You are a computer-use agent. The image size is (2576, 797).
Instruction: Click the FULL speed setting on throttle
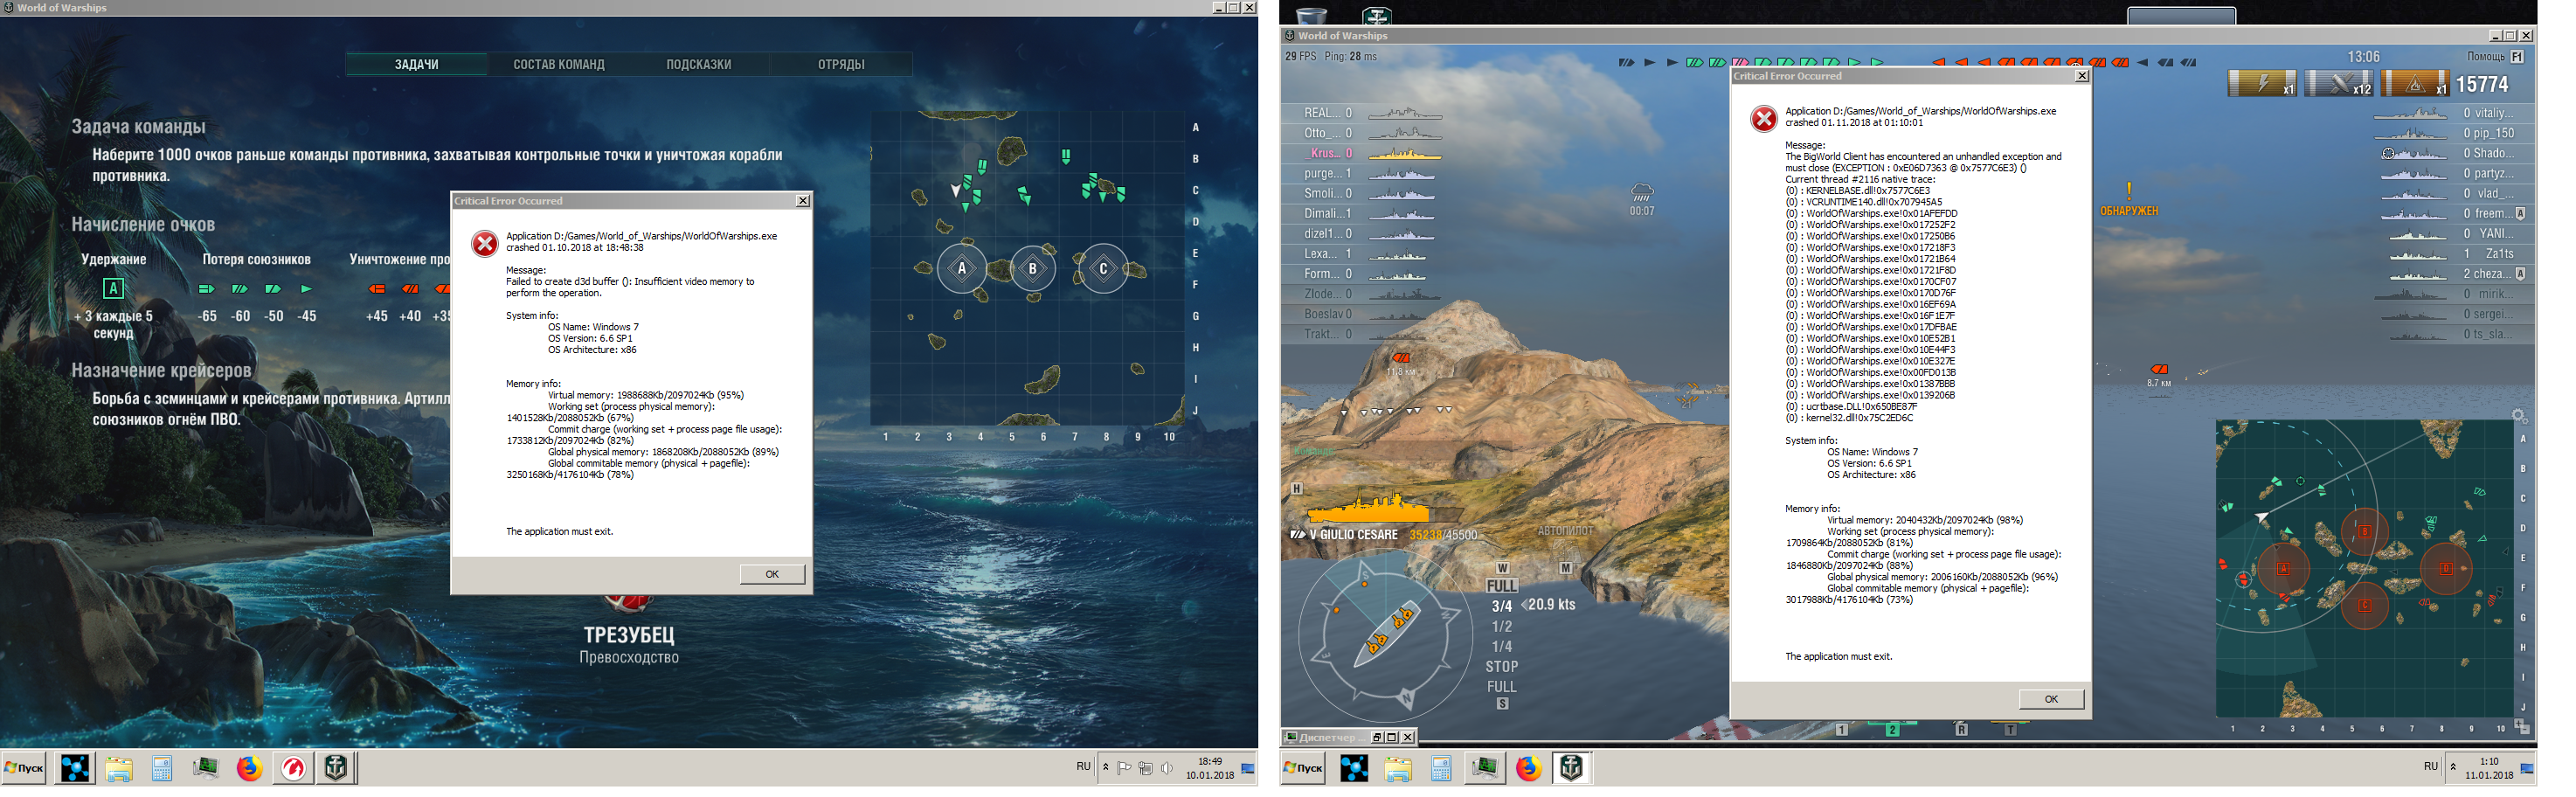coord(1501,586)
